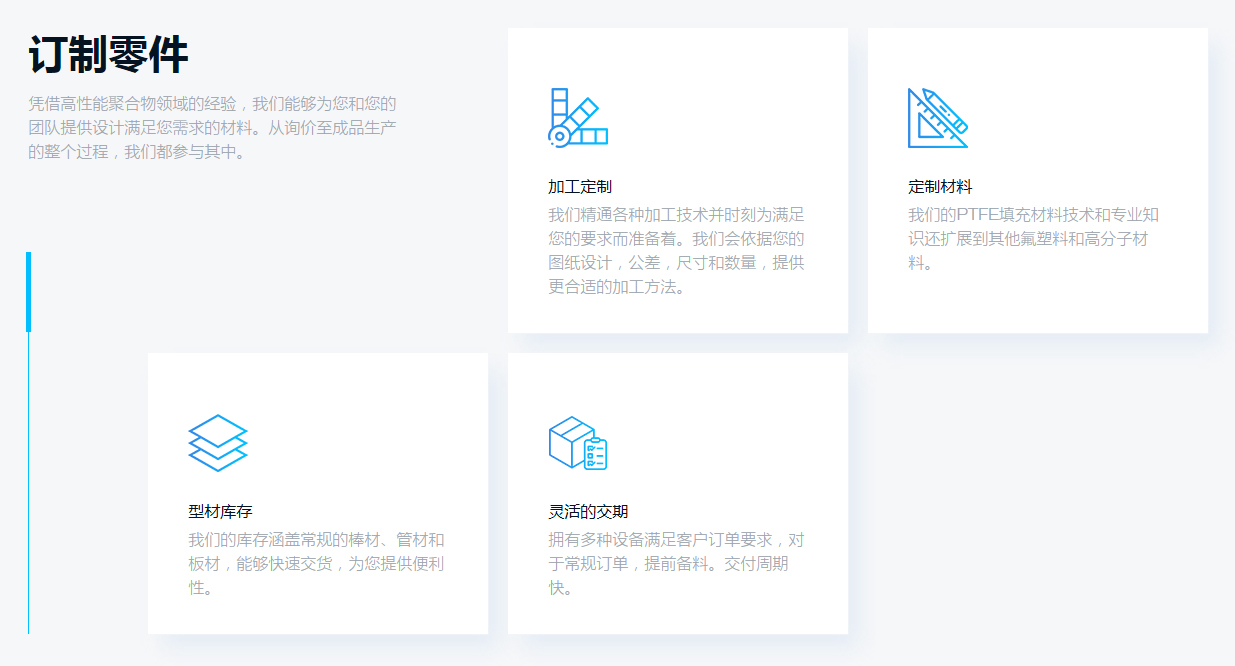Click the 灵活的交期 description paragraph

pyautogui.click(x=676, y=564)
